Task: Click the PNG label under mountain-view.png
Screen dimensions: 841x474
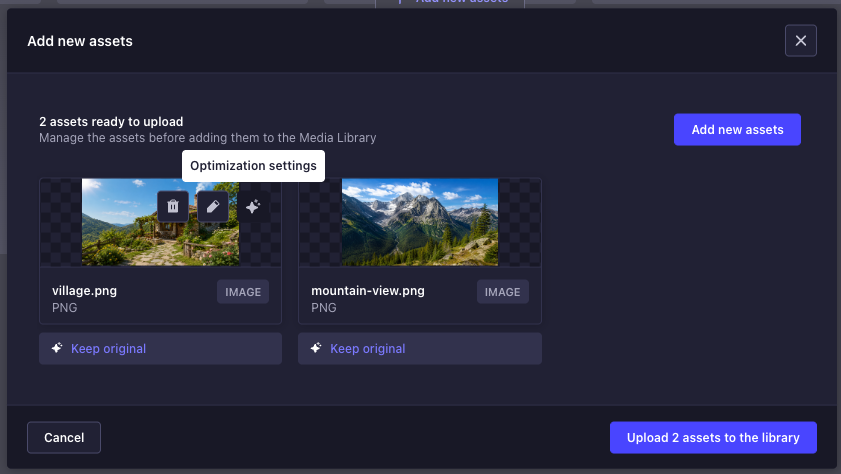Action: coord(324,308)
